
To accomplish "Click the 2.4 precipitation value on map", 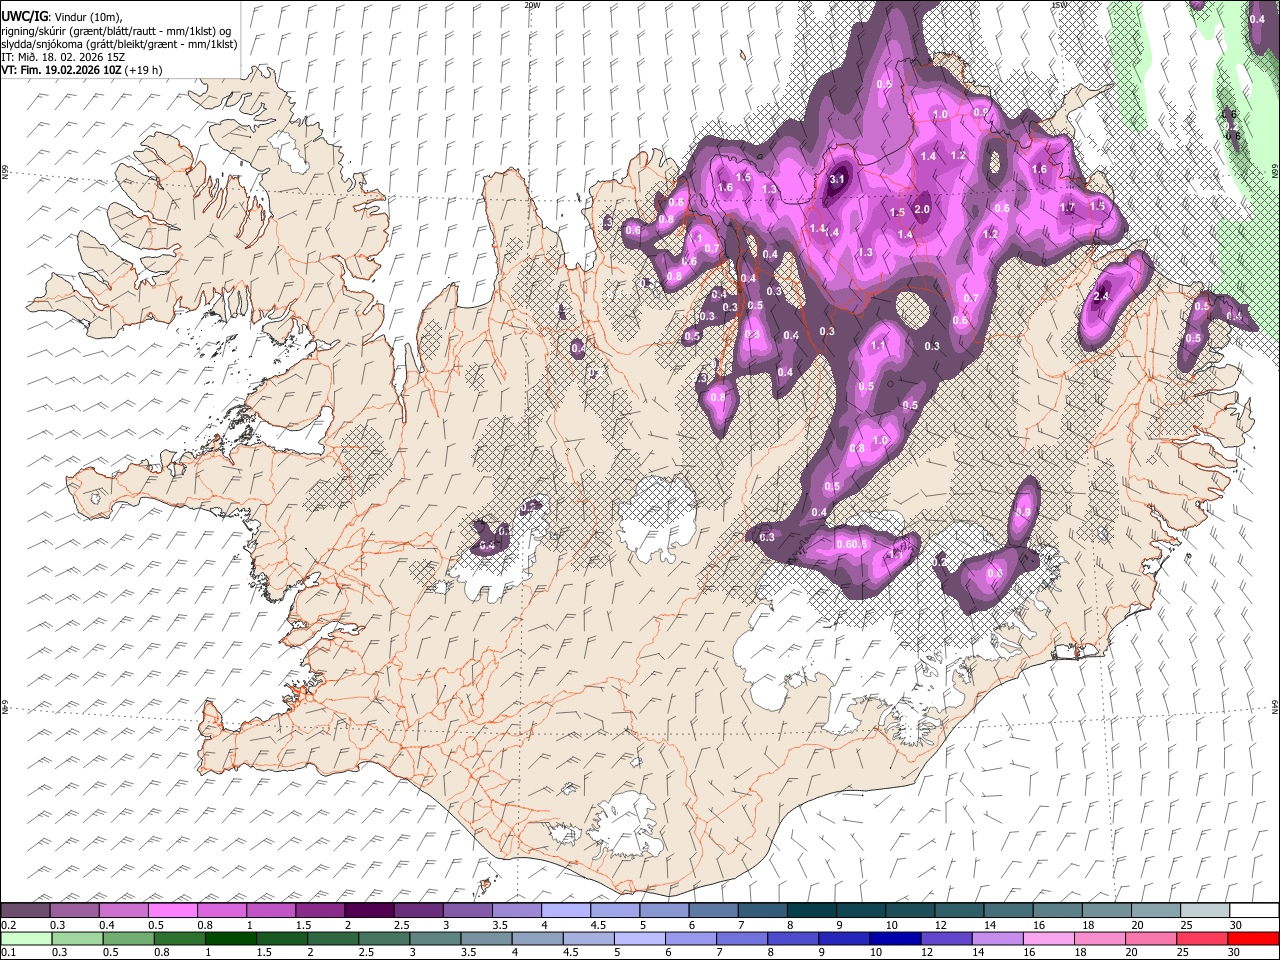I will 1102,297.
